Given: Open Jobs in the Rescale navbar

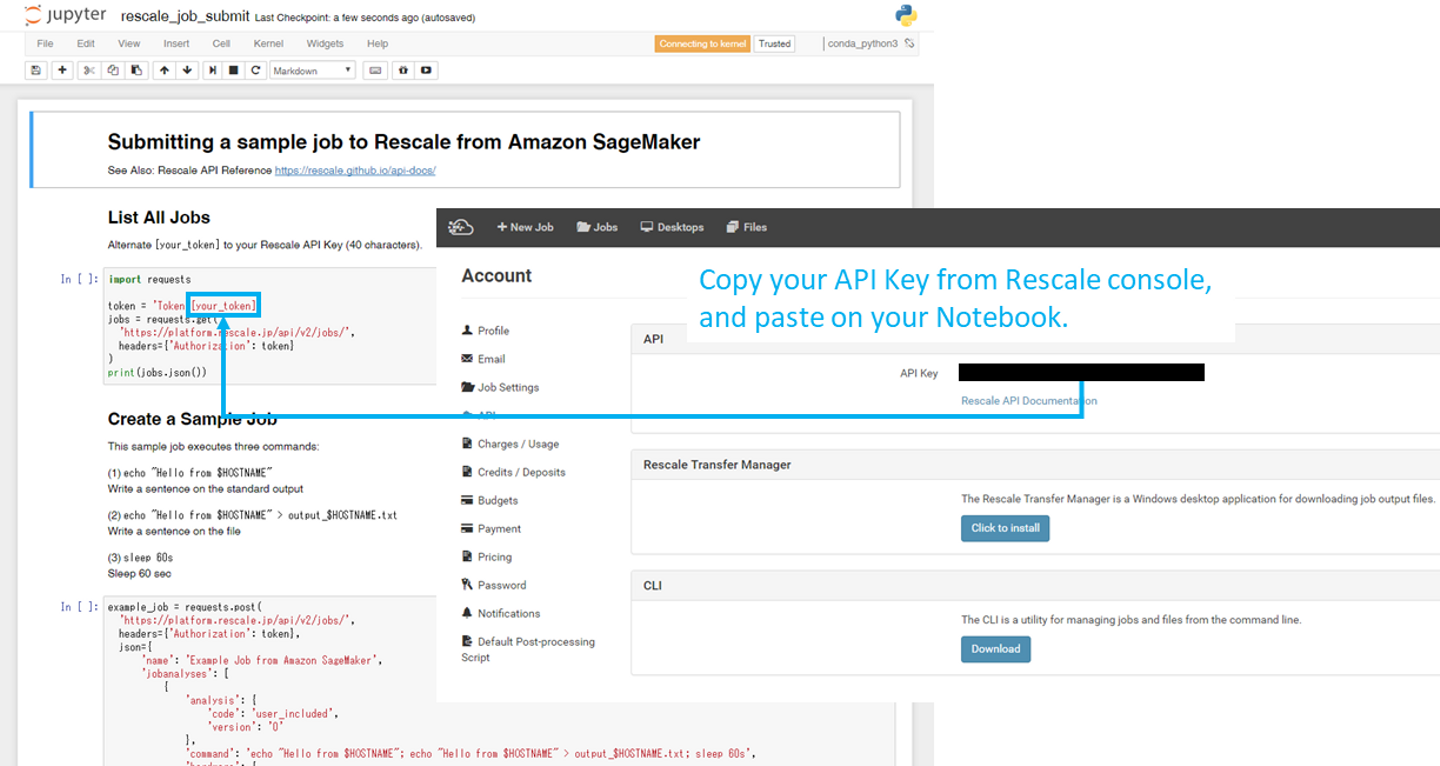Looking at the screenshot, I should [x=597, y=227].
